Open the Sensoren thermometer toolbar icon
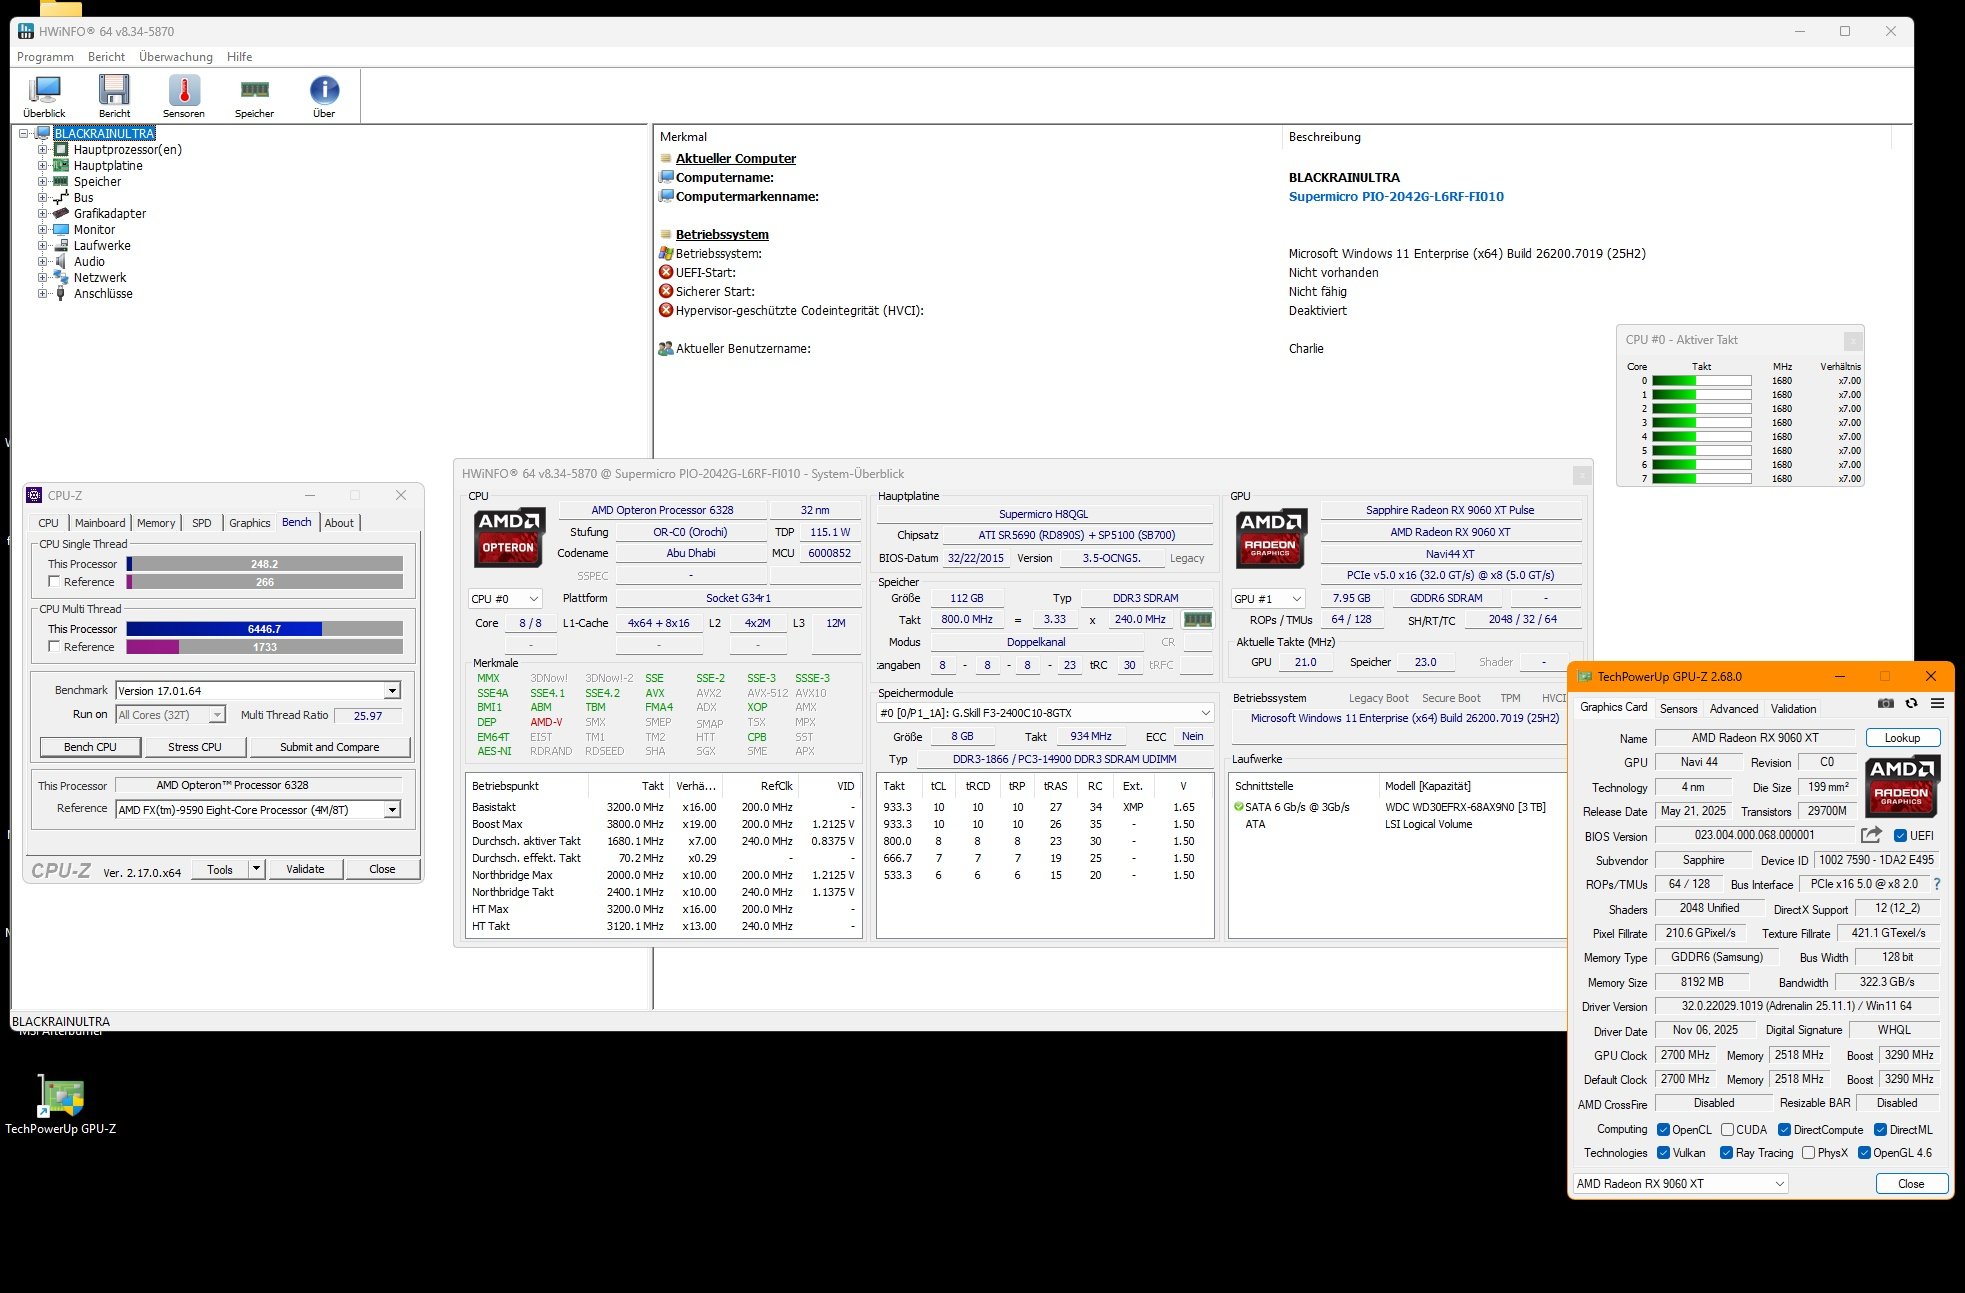 tap(184, 92)
